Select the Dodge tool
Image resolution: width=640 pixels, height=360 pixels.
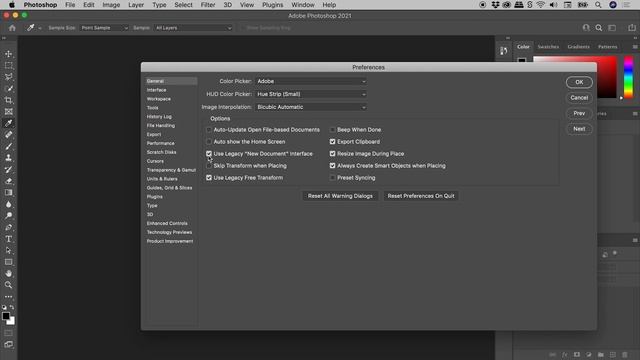coord(9,216)
